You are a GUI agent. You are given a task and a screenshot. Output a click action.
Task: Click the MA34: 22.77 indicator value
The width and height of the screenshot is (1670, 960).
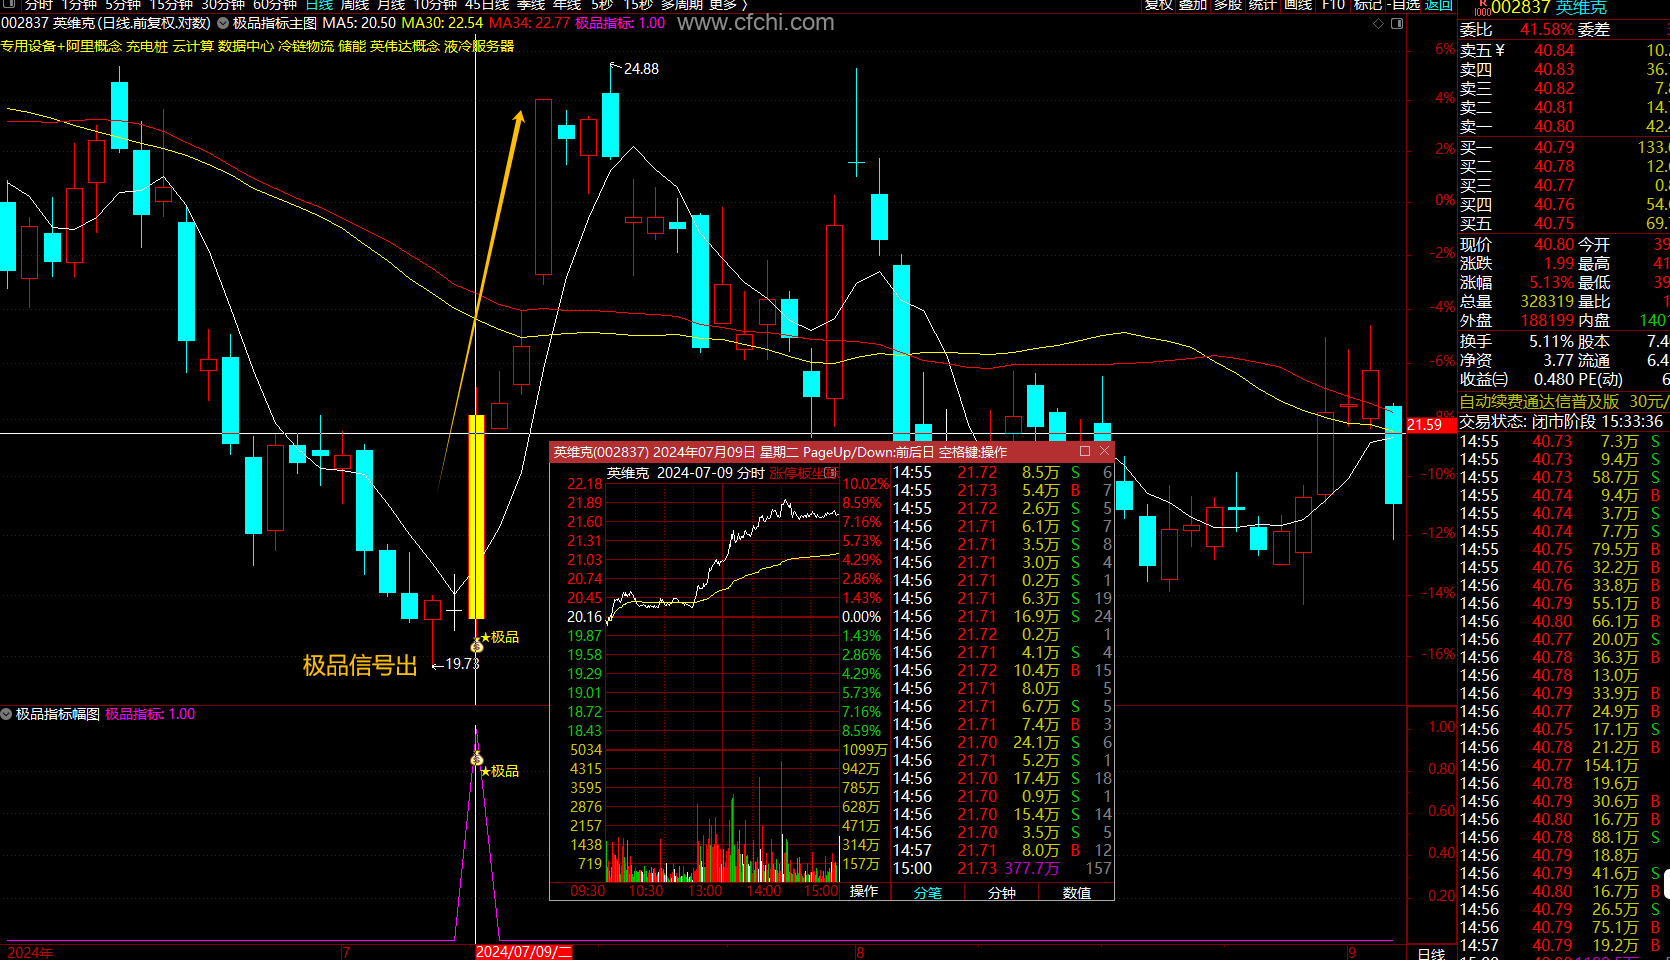529,23
